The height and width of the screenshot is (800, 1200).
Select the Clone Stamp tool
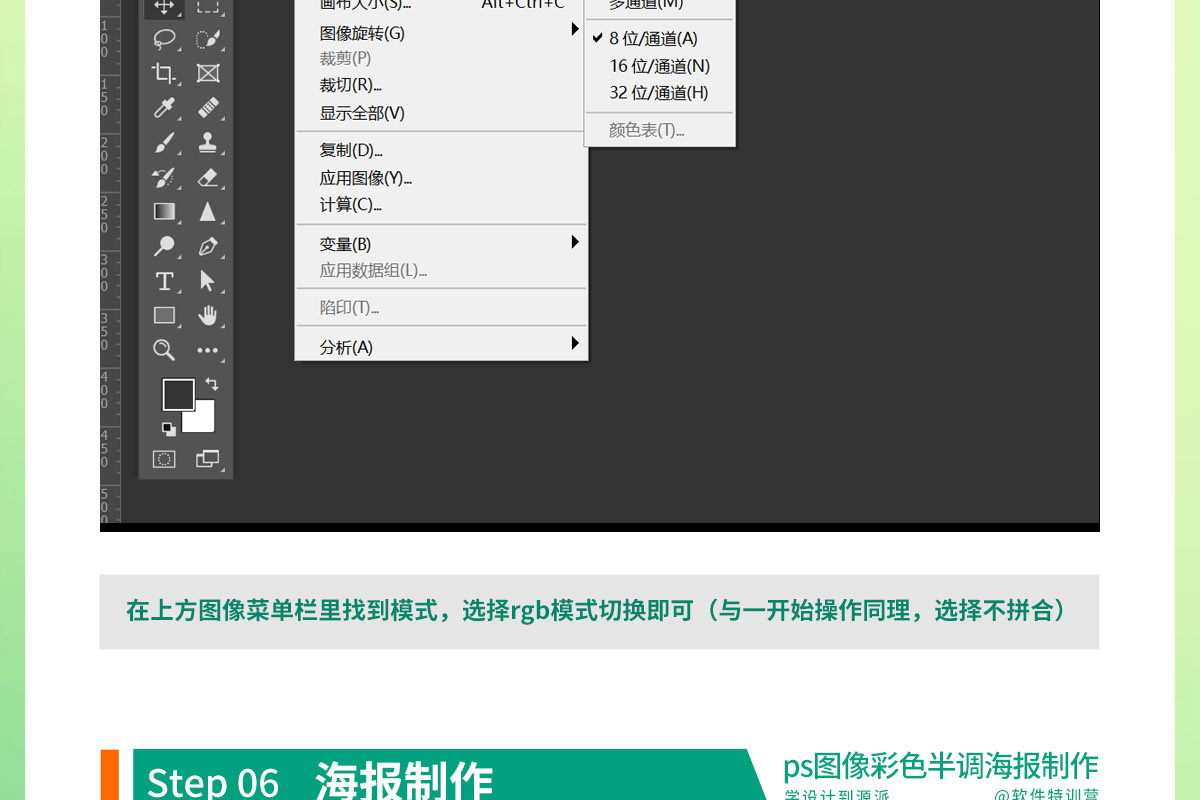coord(207,142)
